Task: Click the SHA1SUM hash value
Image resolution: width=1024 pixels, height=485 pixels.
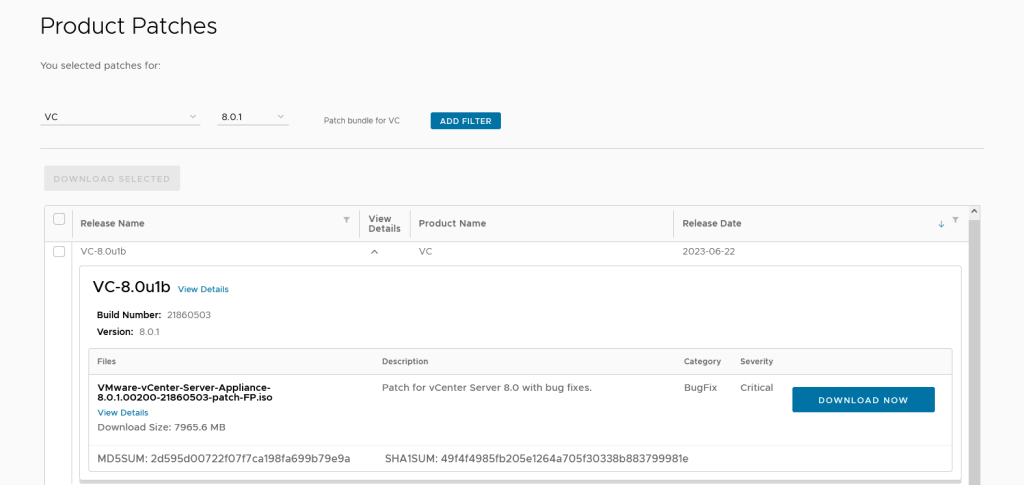Action: 564,459
